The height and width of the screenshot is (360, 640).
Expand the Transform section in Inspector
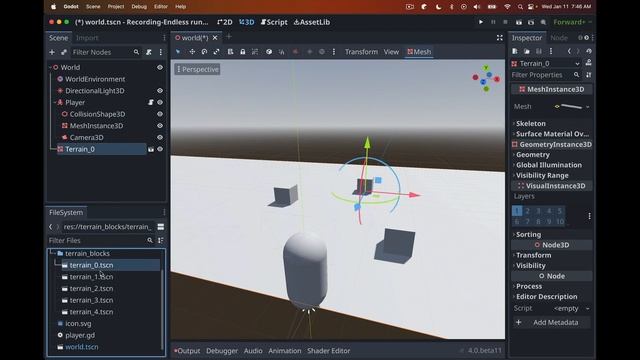pos(533,255)
